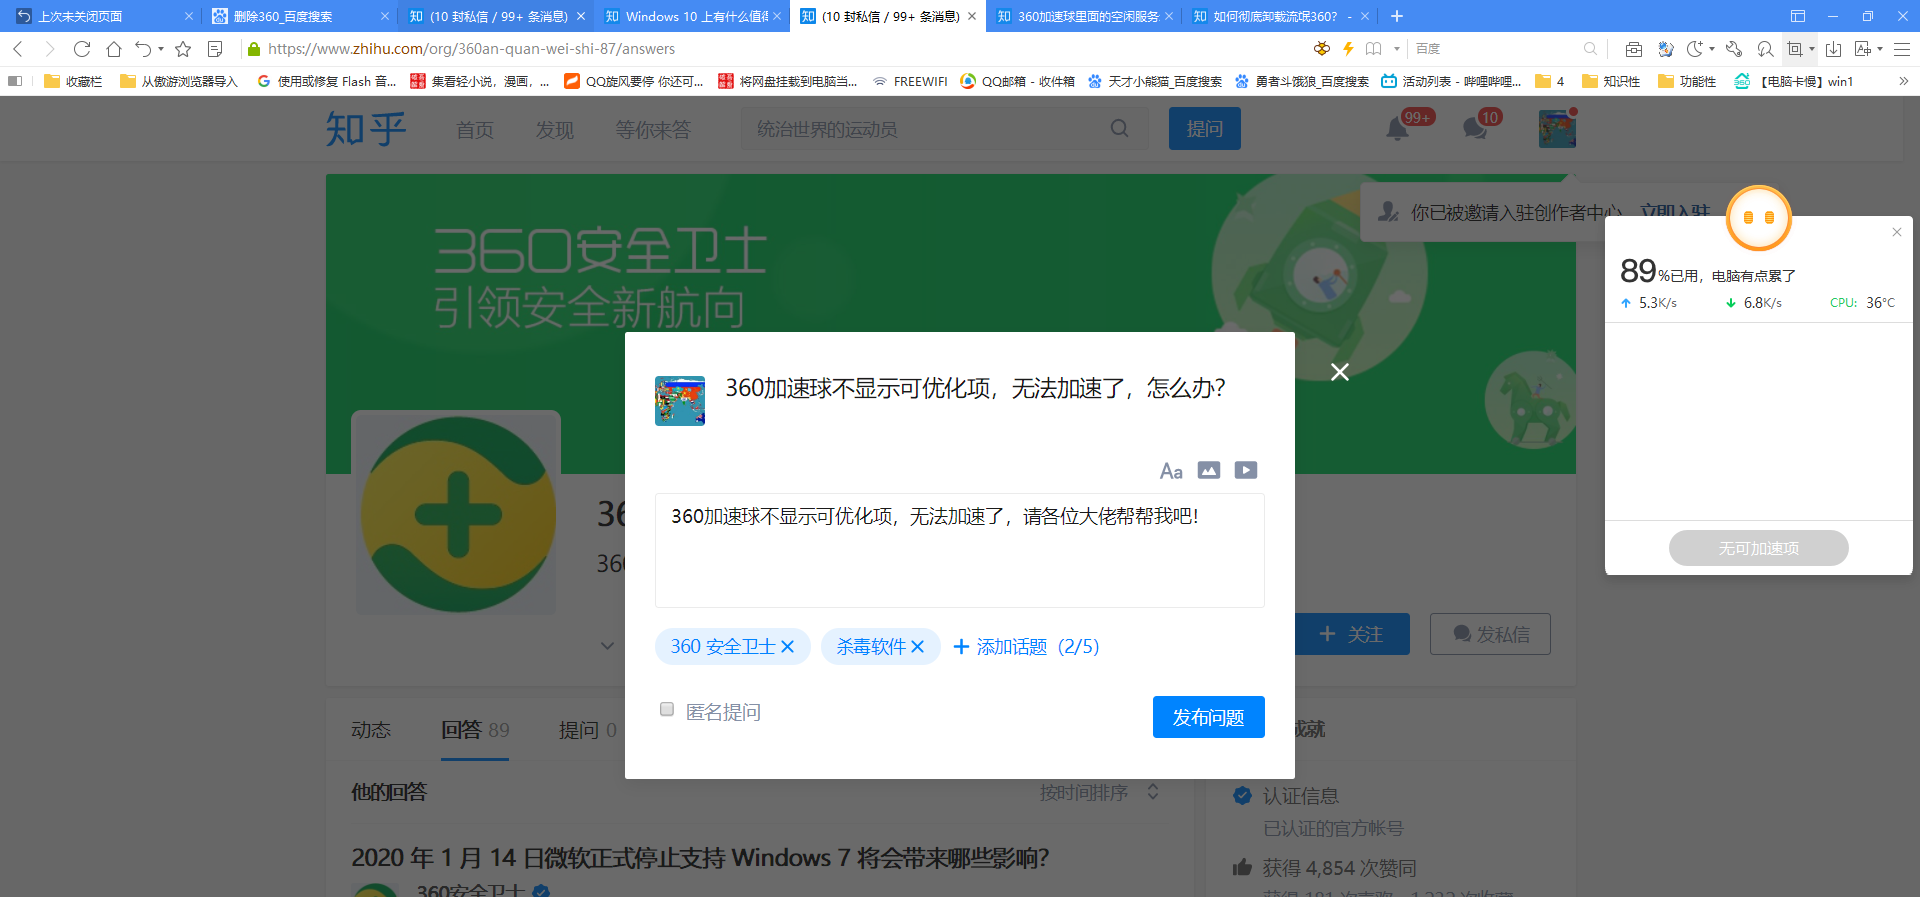Expand the night mode dropdown arrow
This screenshot has height=897, width=1920.
coord(1712,49)
